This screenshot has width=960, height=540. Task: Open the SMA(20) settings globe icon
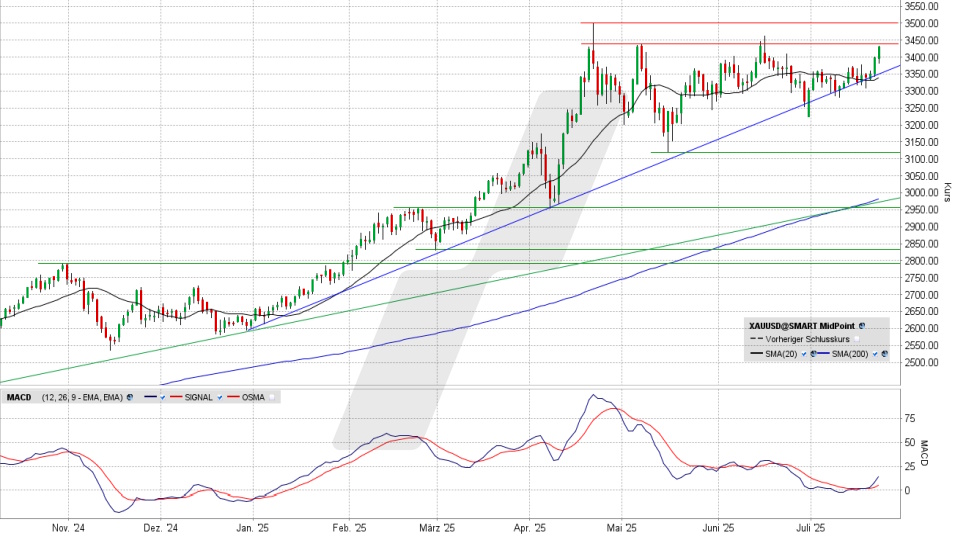click(814, 354)
